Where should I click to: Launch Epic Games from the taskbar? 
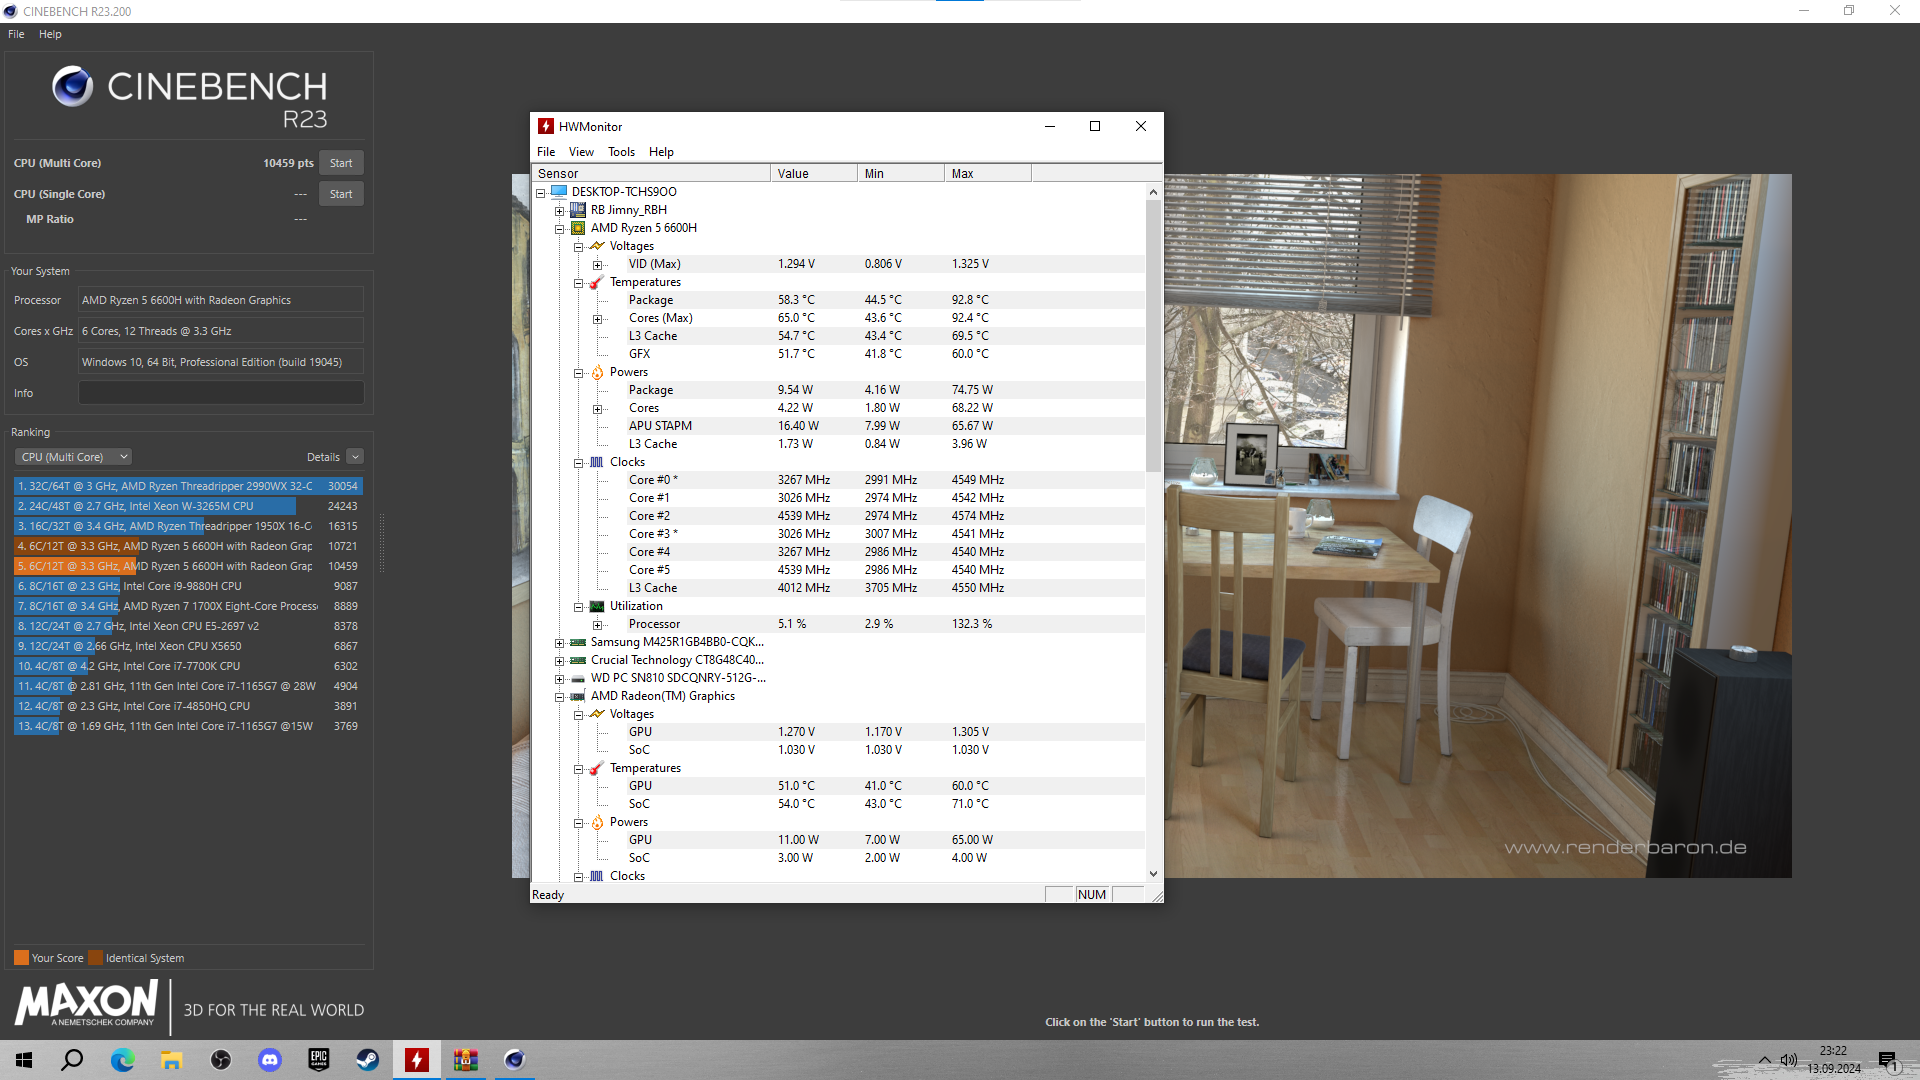click(319, 1060)
